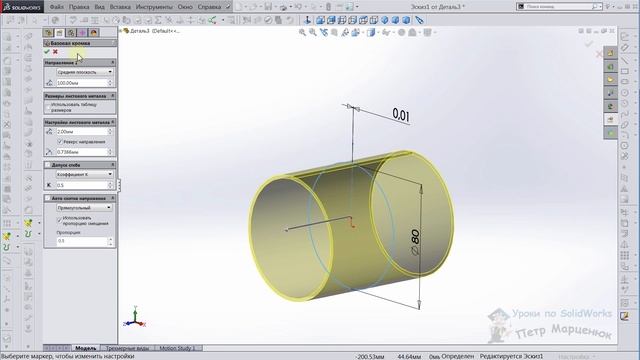Open the 'Средняя плоскость' end condition dropdown
This screenshot has width=640, height=360.
(84, 72)
